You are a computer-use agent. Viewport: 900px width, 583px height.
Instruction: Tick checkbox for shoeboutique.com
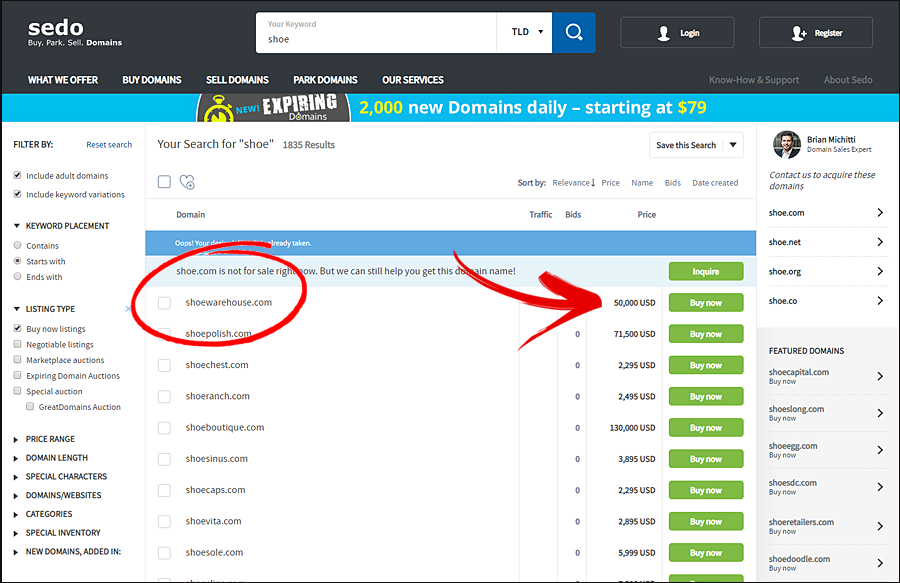tap(164, 427)
